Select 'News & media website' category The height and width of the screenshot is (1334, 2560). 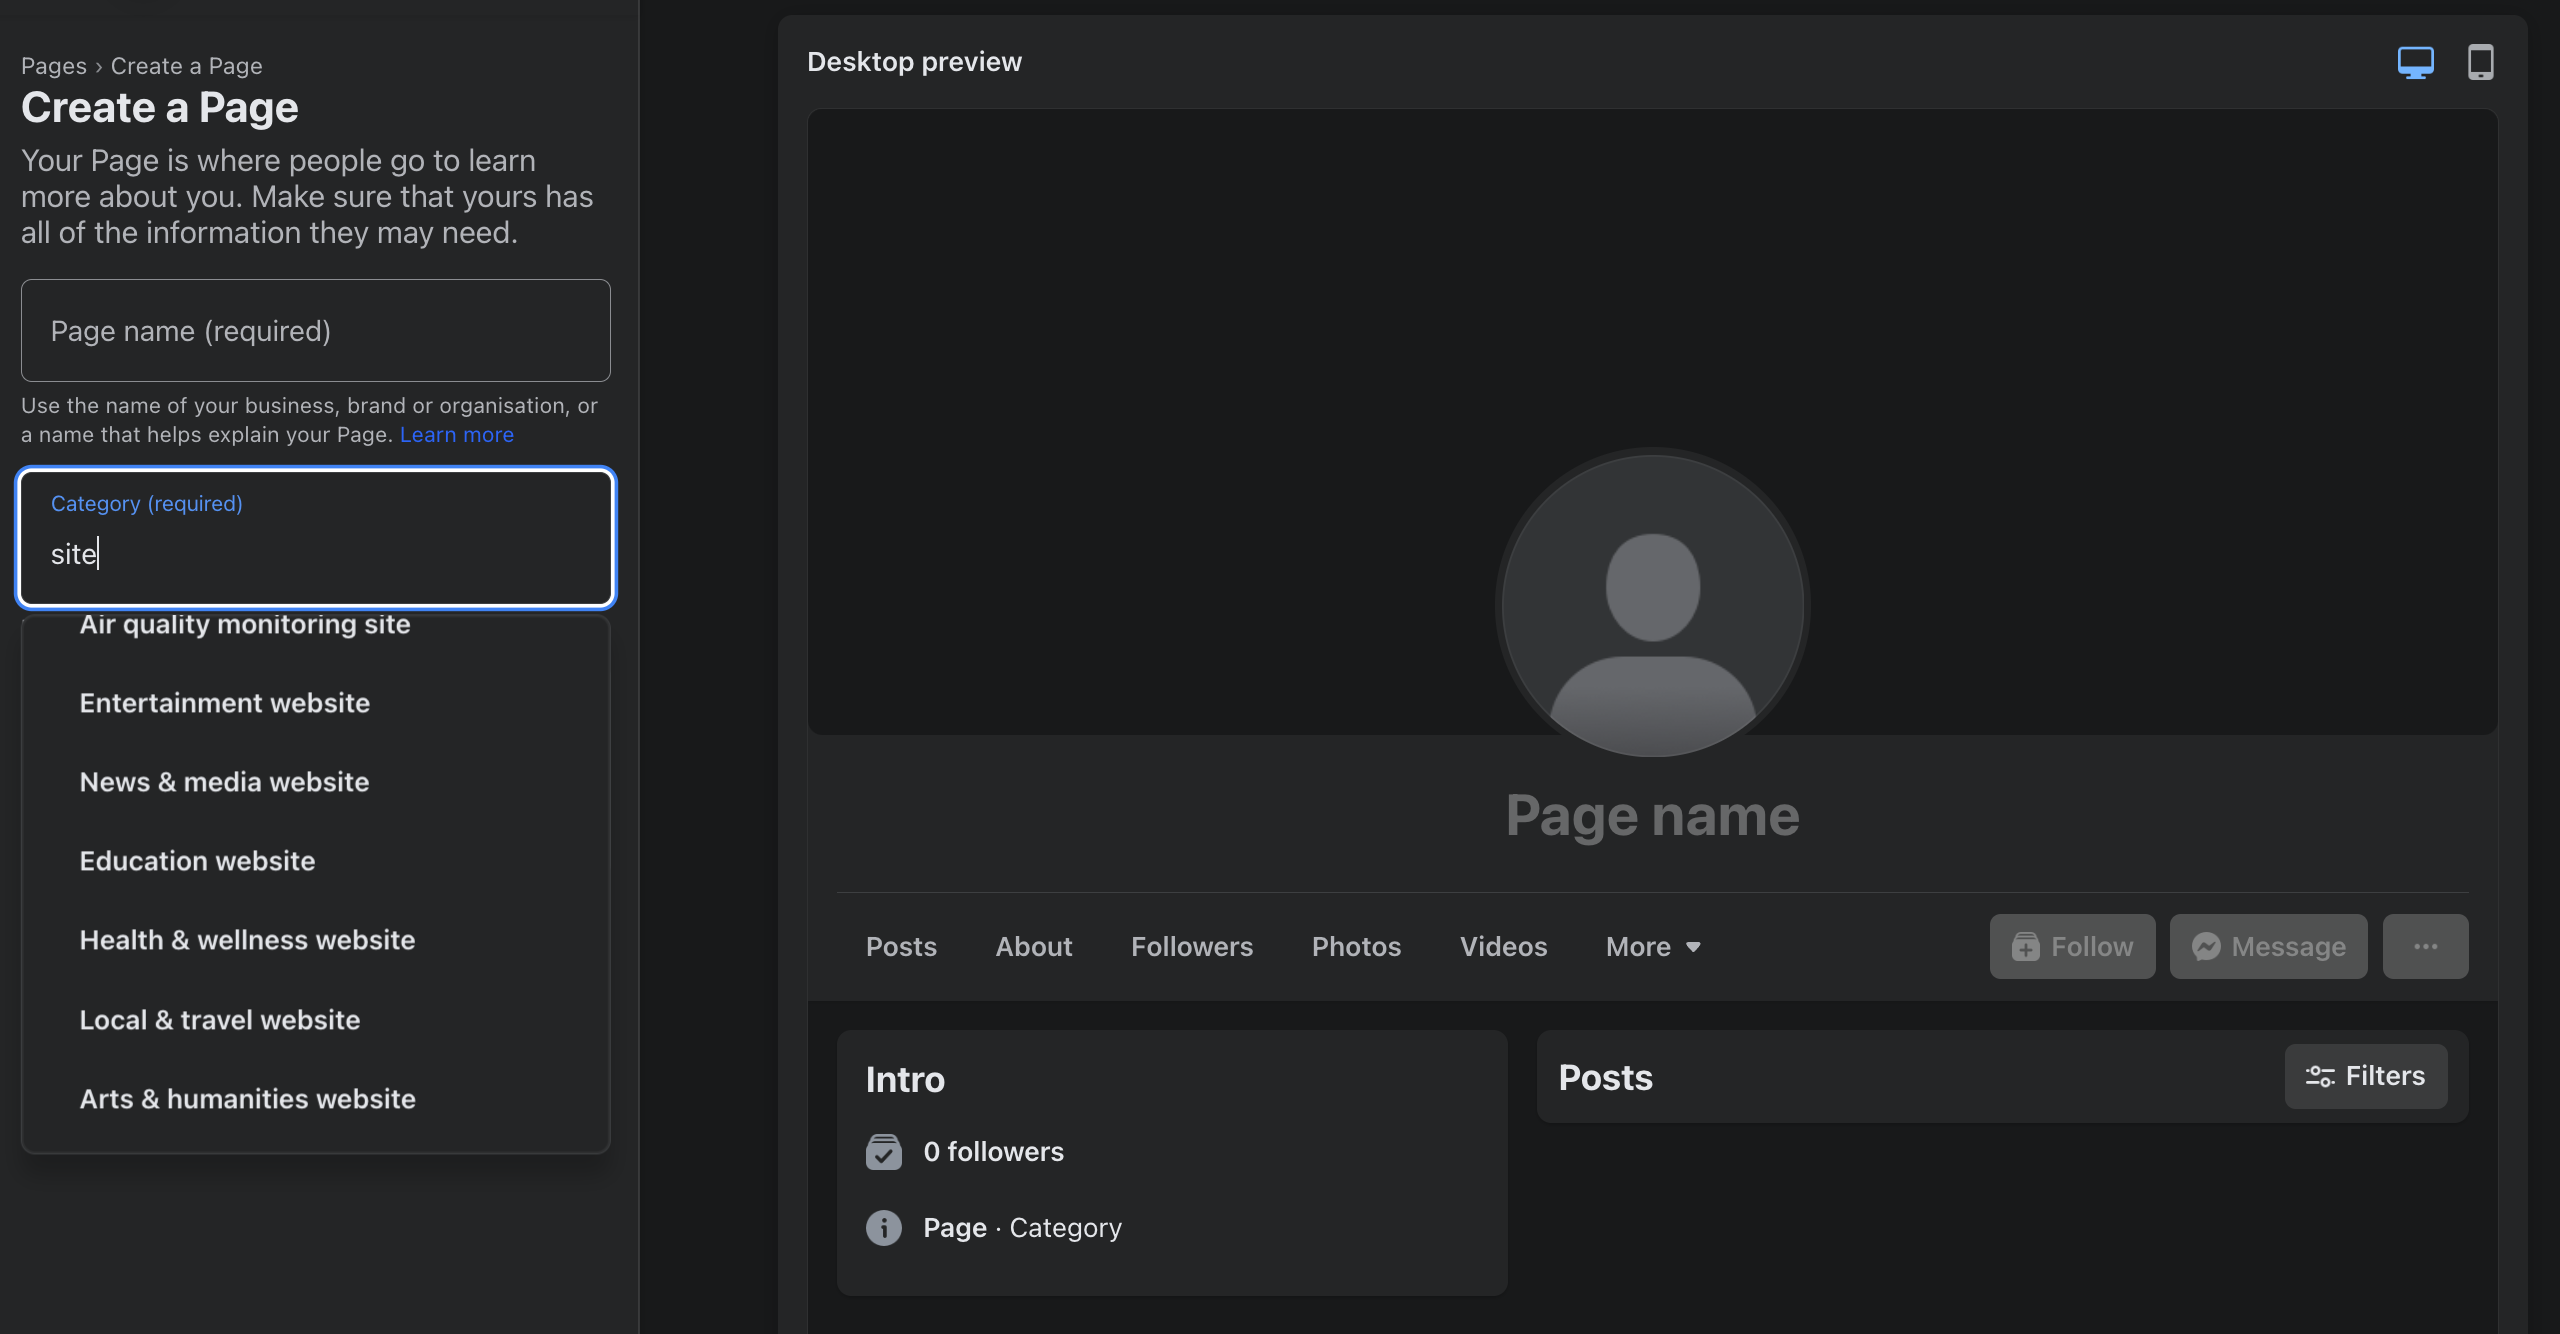coord(223,780)
